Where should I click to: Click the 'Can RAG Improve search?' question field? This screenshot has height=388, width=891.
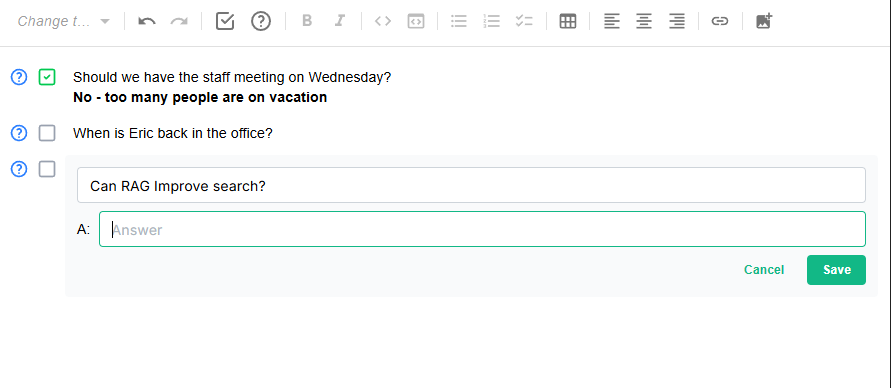pos(471,185)
